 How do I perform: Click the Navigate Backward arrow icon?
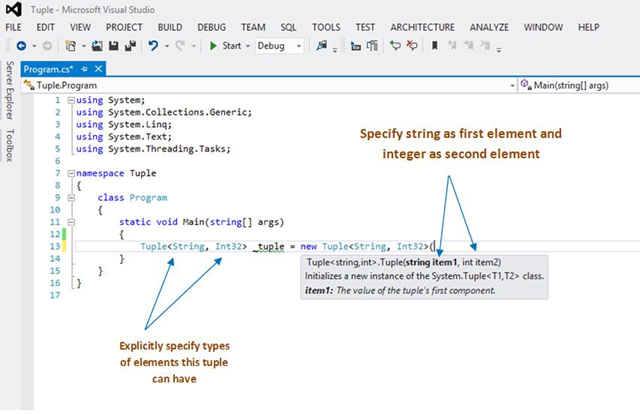[x=22, y=46]
